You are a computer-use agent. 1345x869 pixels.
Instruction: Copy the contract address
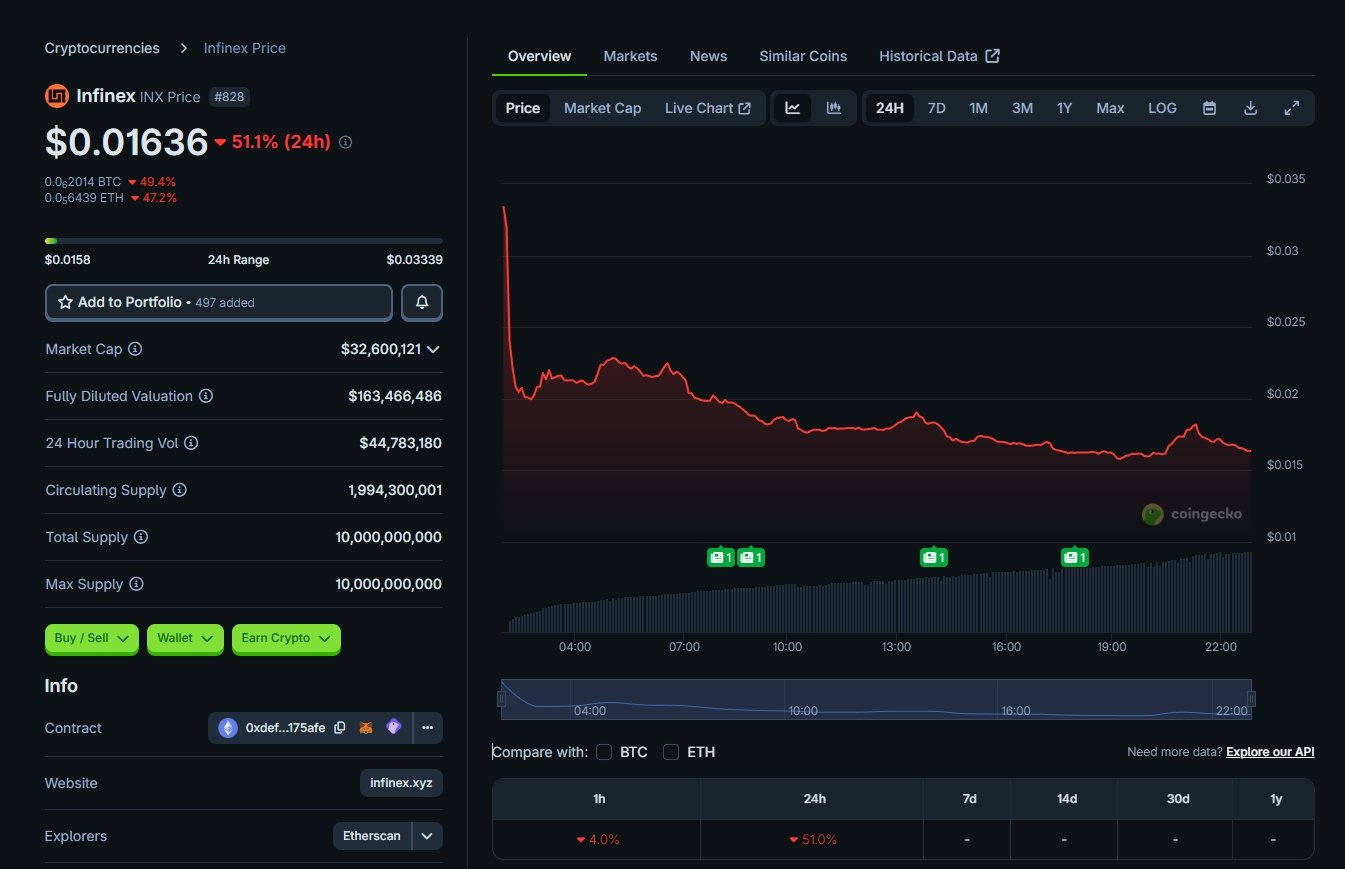(340, 728)
